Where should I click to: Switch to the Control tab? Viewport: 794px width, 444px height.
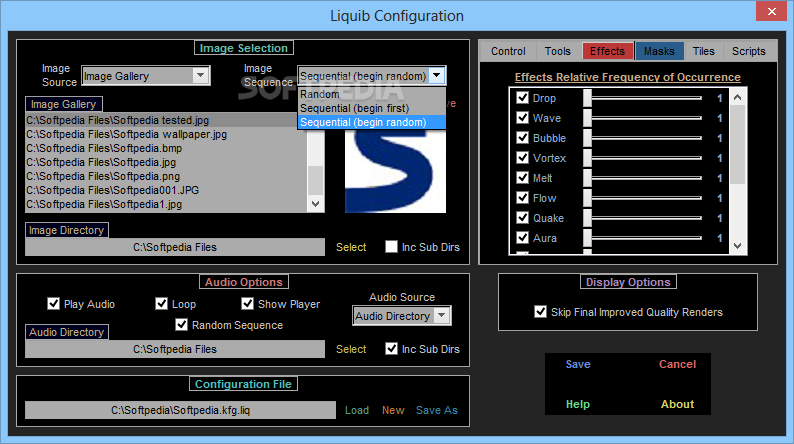[508, 51]
